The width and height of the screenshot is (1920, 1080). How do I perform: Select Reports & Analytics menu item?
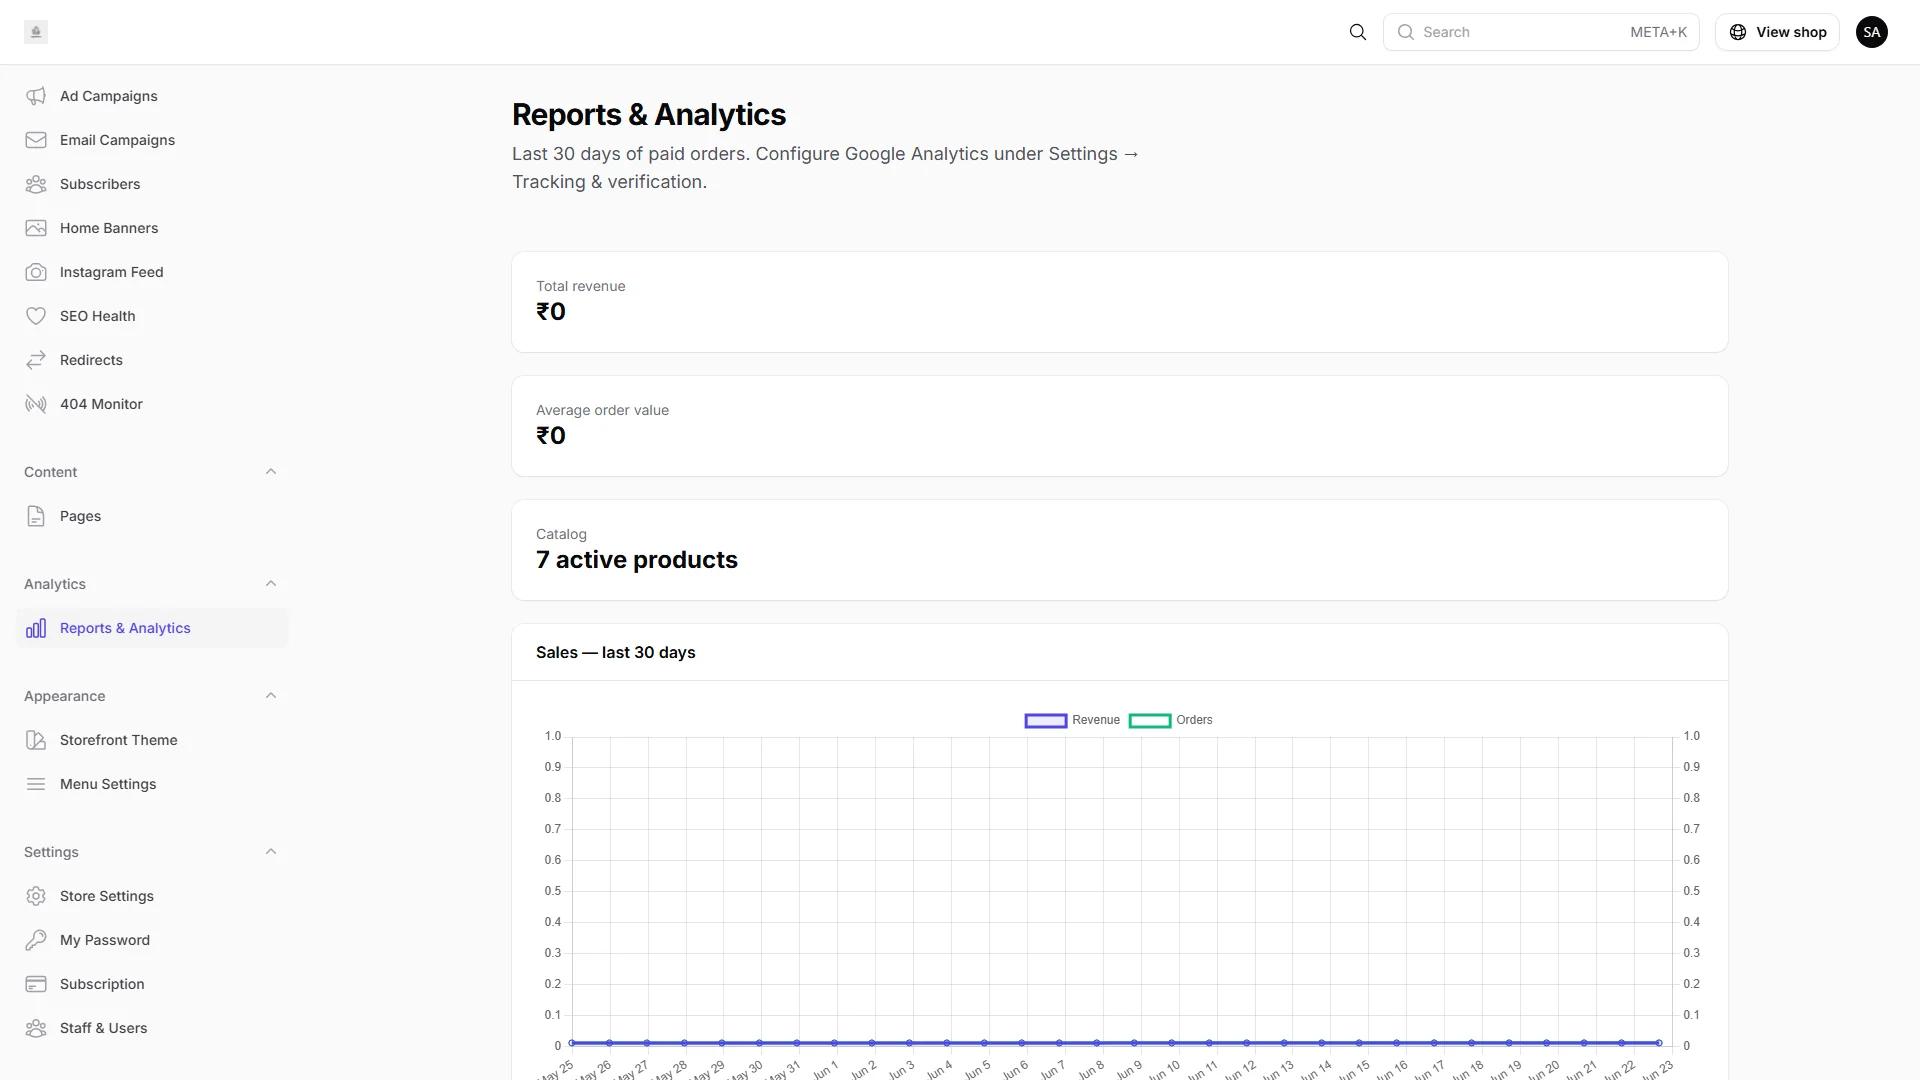pyautogui.click(x=152, y=628)
